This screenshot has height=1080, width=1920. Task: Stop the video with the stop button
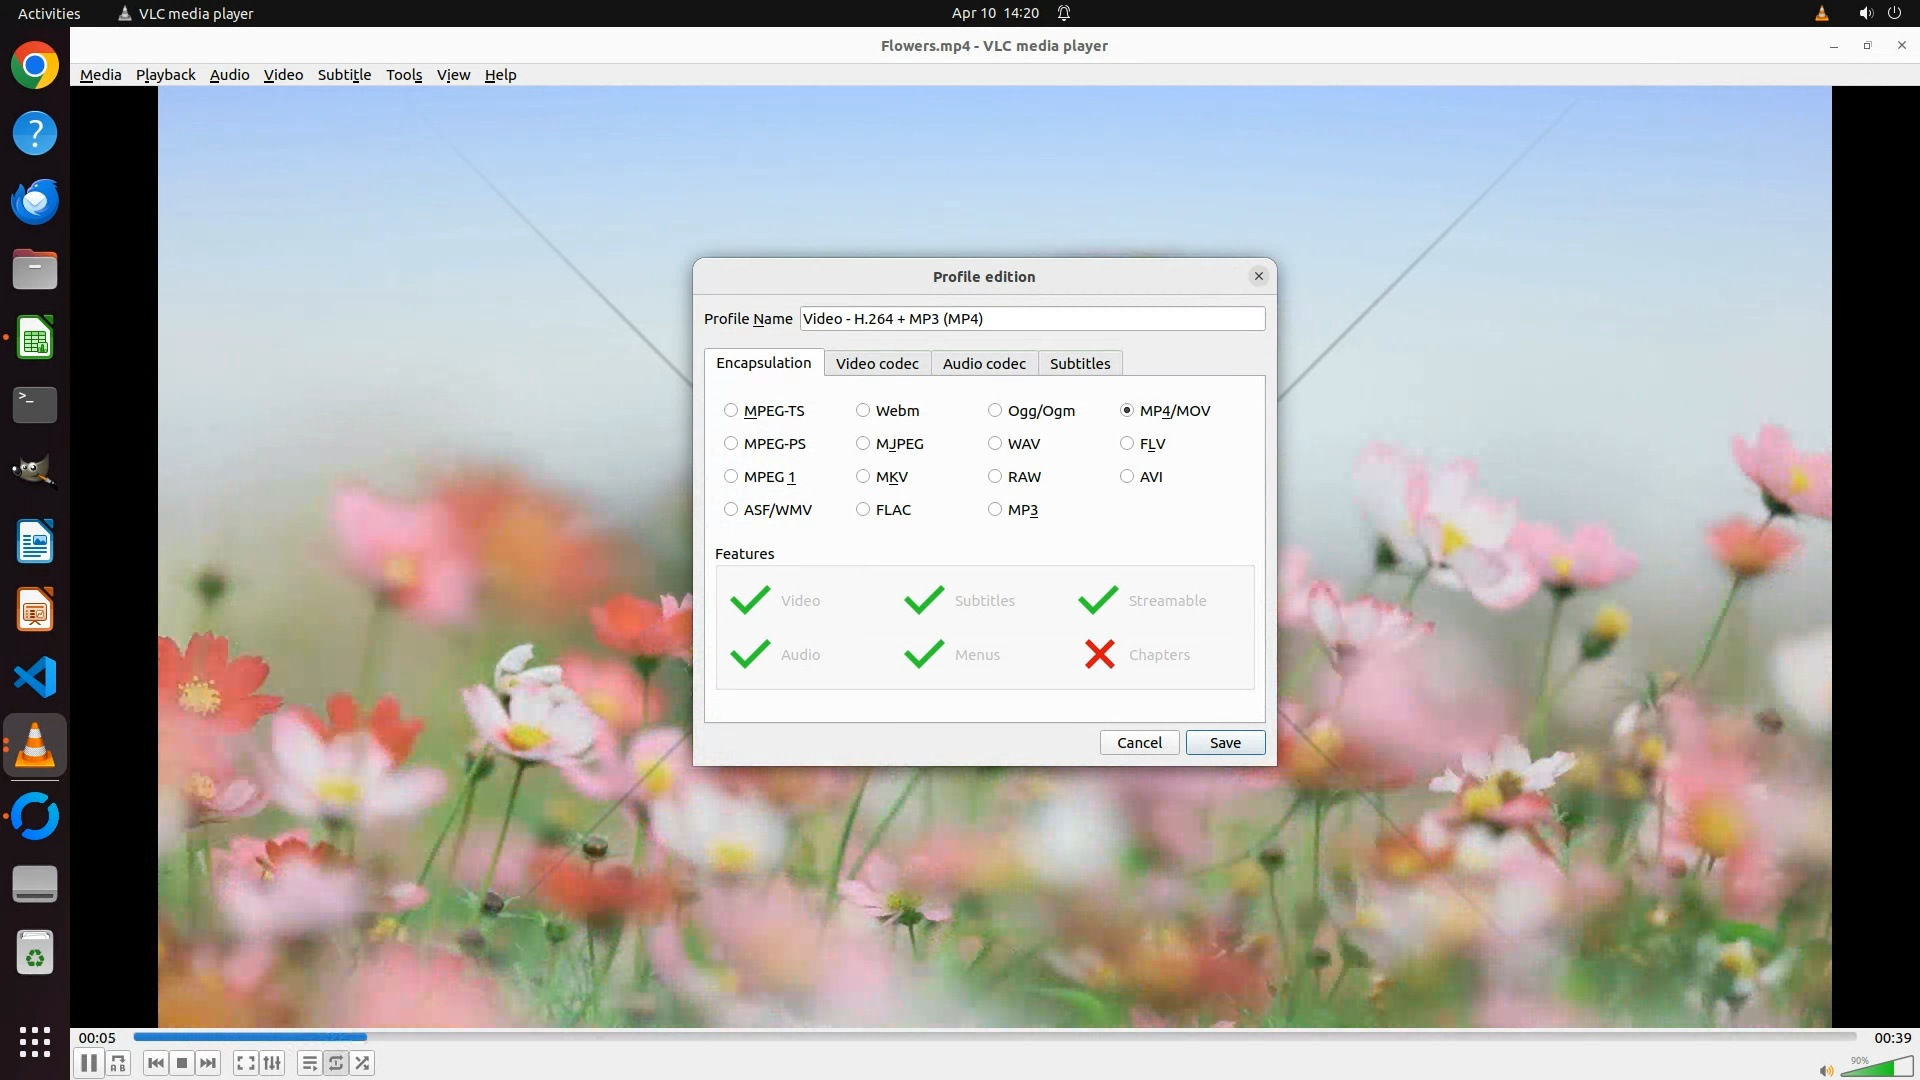tap(182, 1063)
